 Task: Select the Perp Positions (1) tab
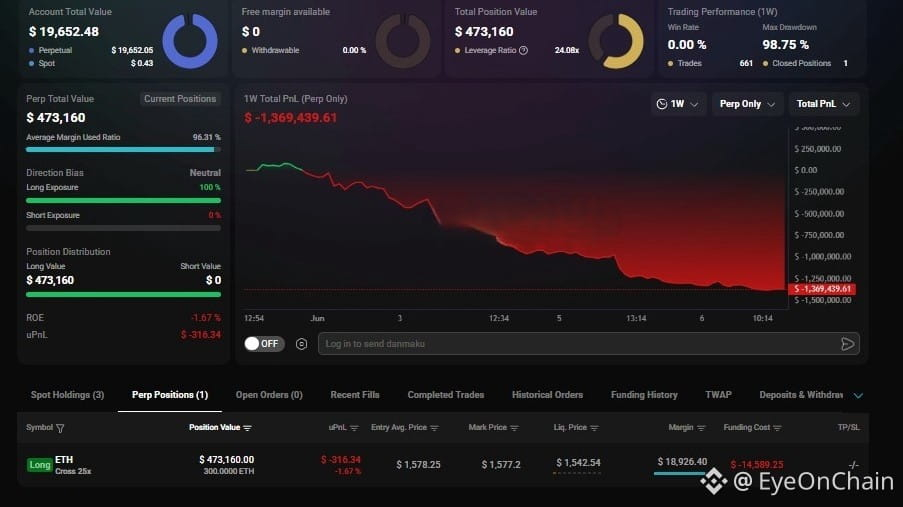(x=170, y=395)
